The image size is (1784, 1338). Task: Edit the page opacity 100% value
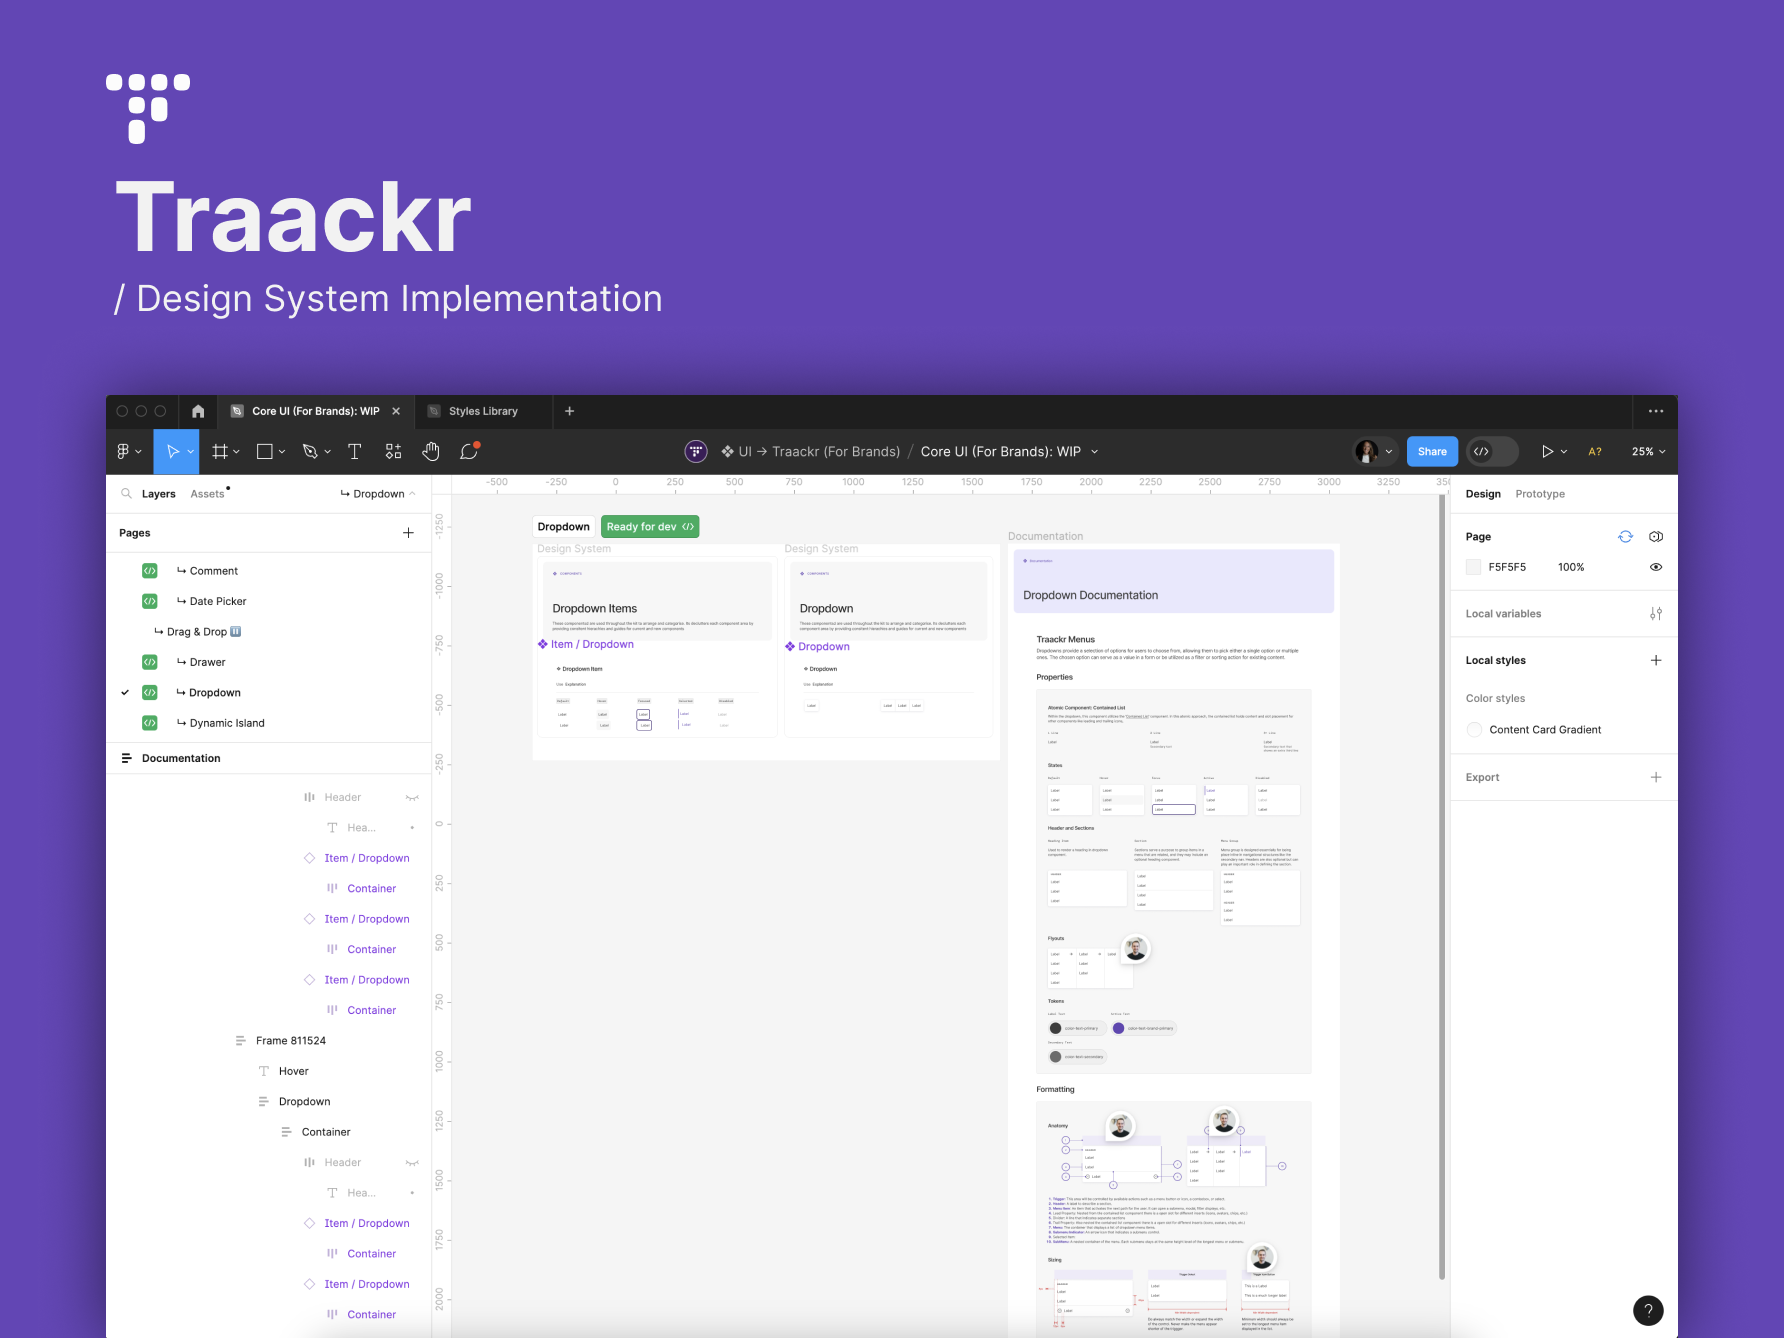(x=1571, y=567)
